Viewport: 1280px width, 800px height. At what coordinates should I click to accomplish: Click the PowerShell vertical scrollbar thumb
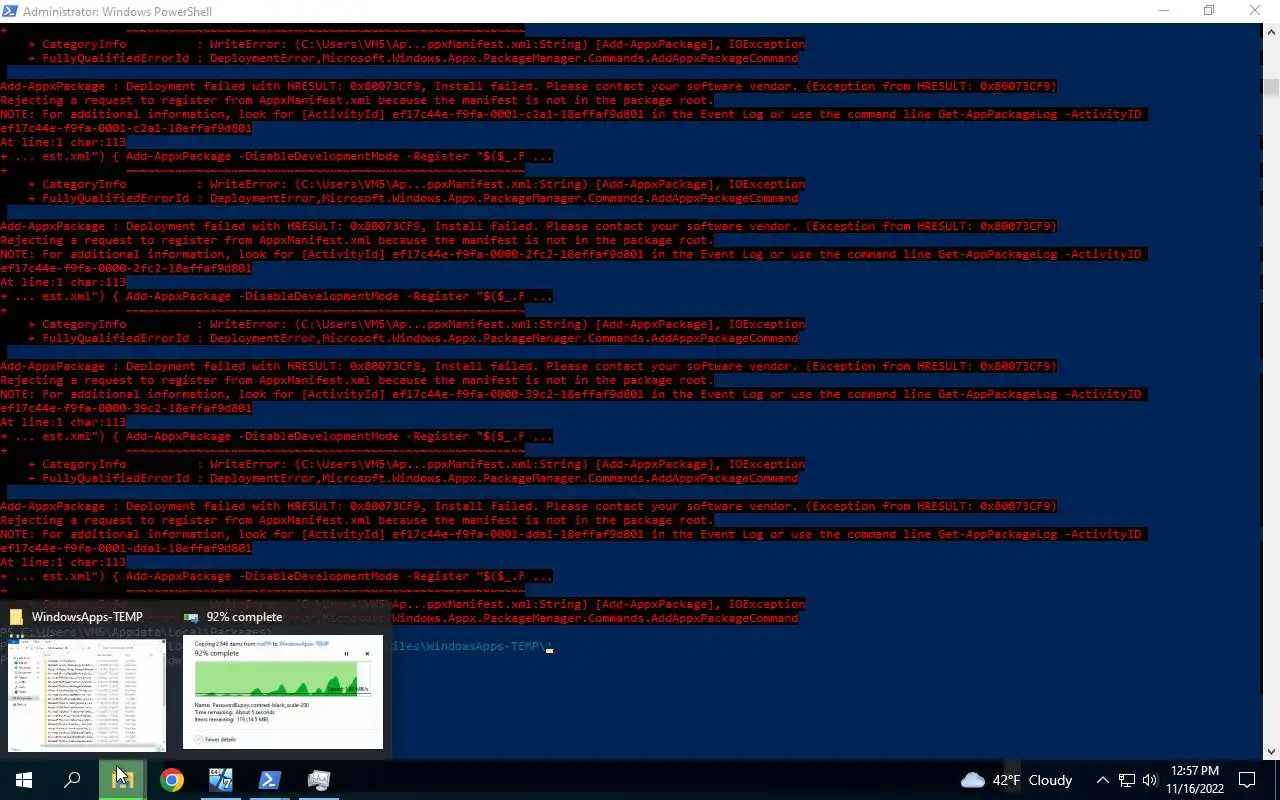click(x=1271, y=87)
